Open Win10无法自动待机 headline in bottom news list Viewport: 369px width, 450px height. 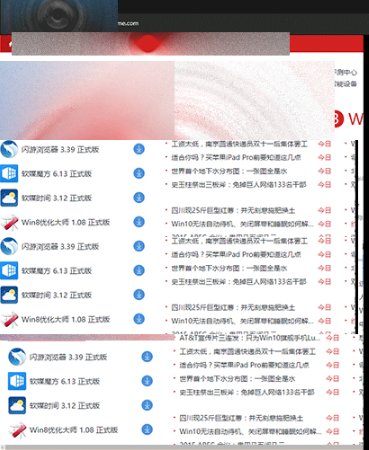(x=250, y=431)
